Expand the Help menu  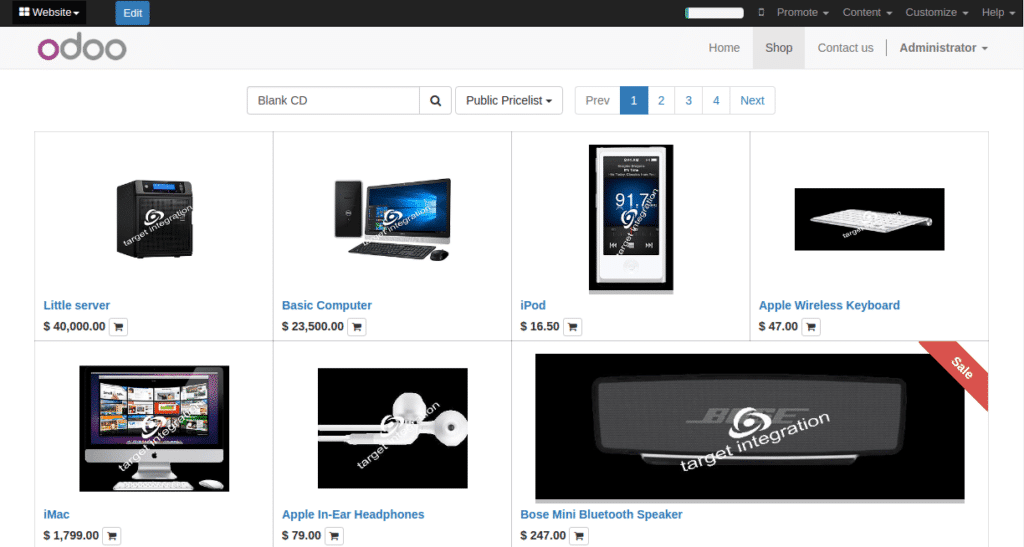[x=998, y=12]
